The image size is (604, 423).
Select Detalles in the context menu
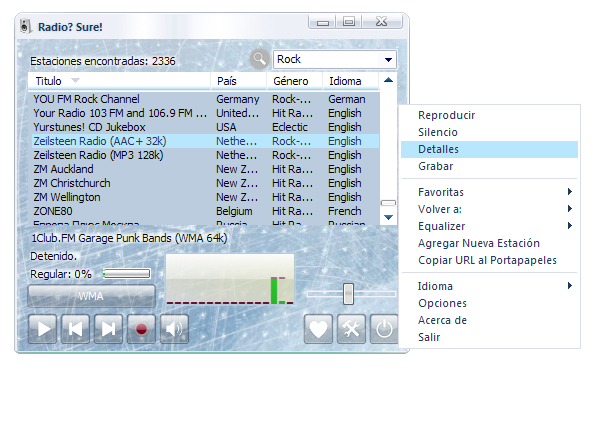pos(438,149)
